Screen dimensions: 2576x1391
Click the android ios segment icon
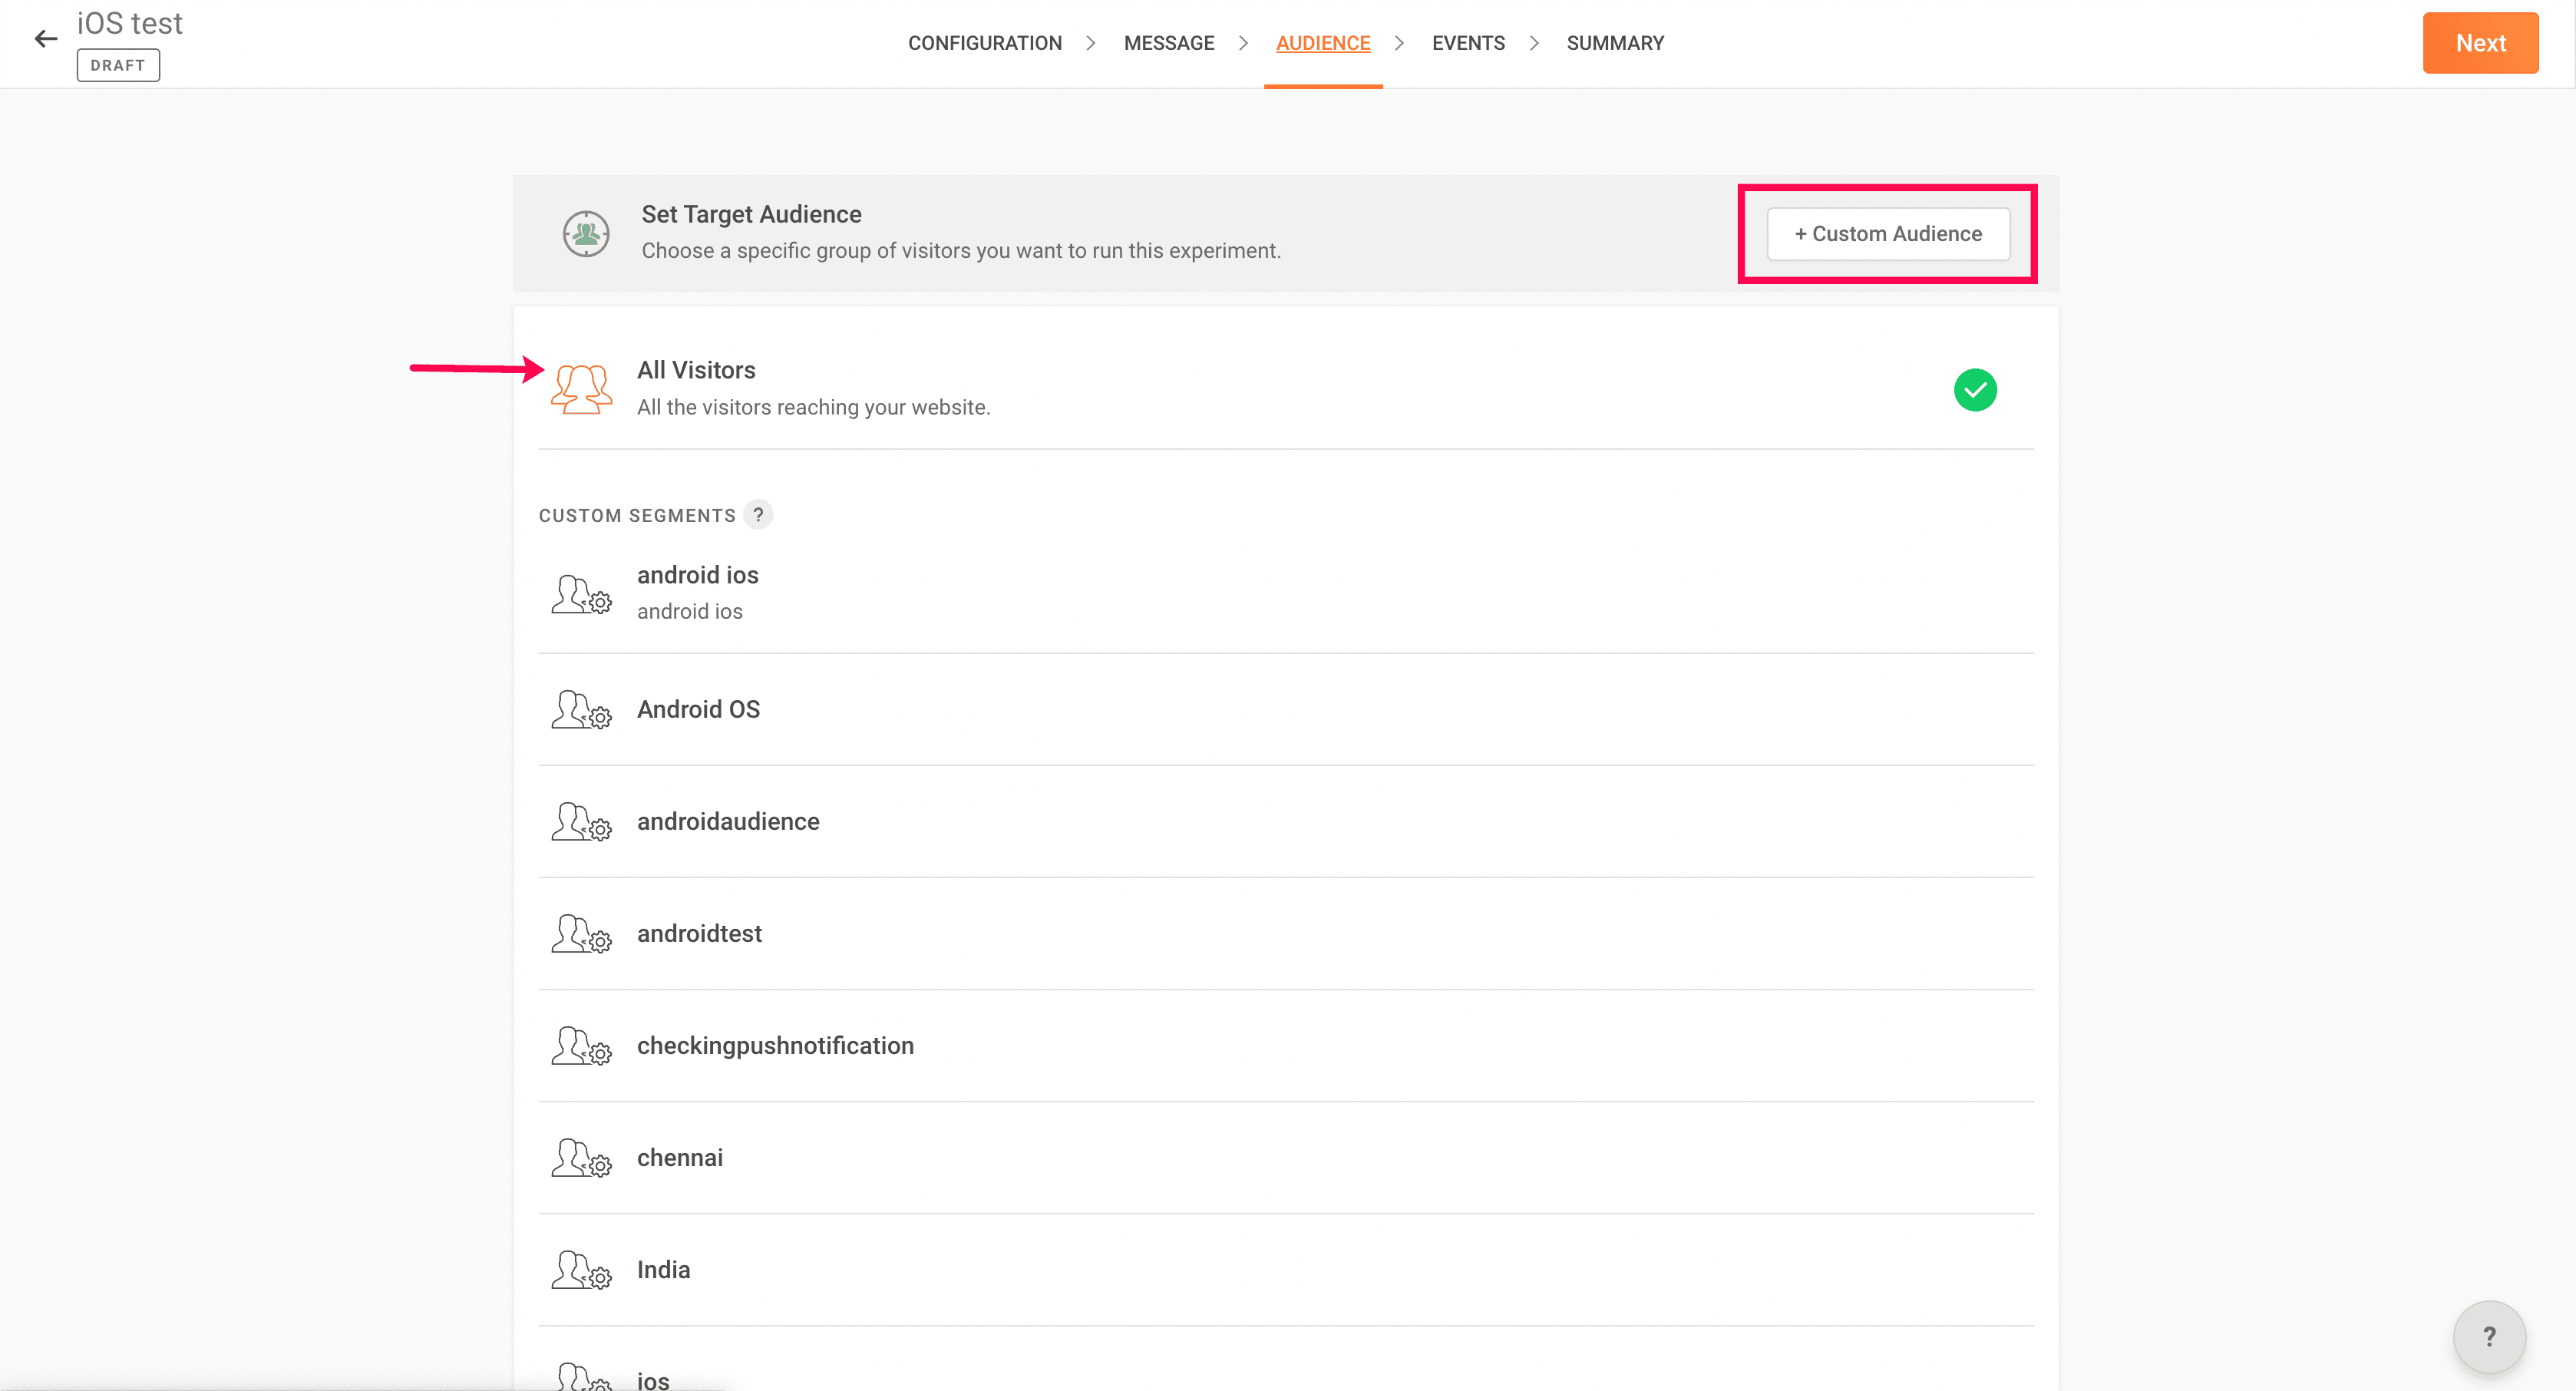(581, 594)
